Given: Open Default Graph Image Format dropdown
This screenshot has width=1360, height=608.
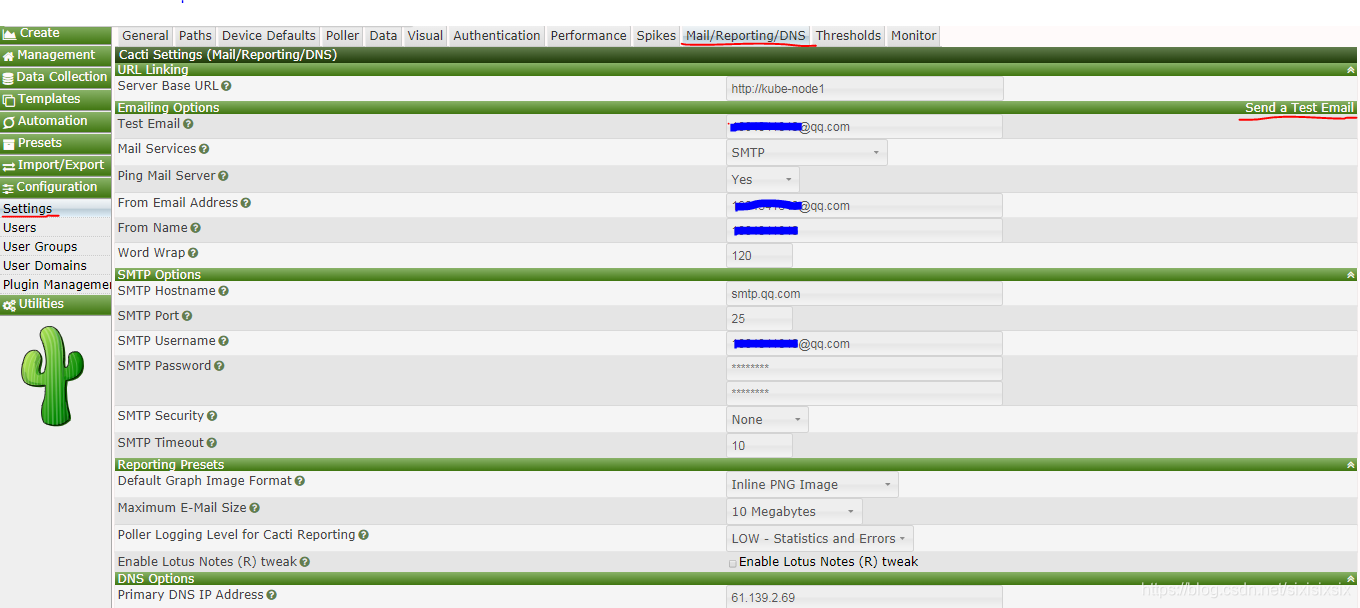Looking at the screenshot, I should click(x=812, y=485).
